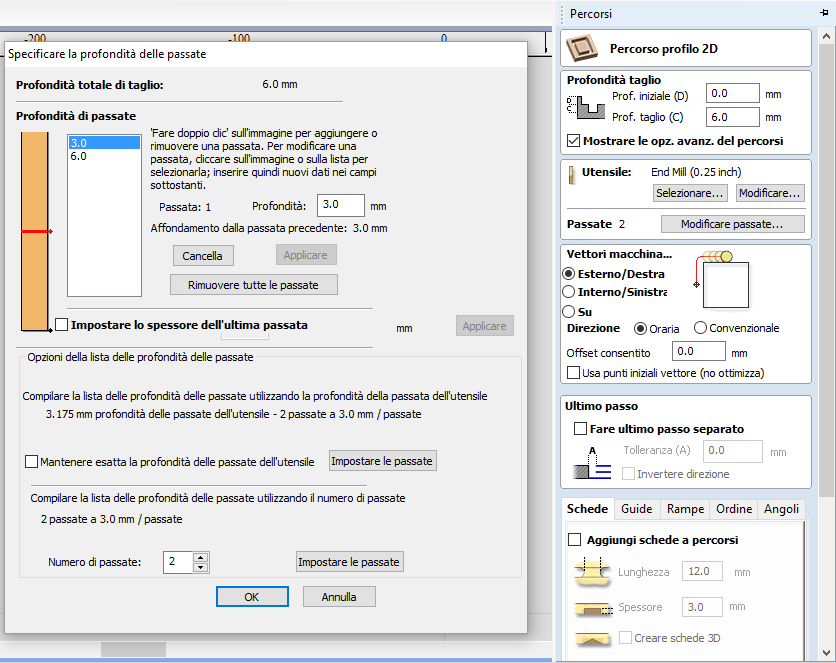Image resolution: width=836 pixels, height=663 pixels.
Task: Click Impostare le passate beside Numero di passate
Action: (349, 562)
